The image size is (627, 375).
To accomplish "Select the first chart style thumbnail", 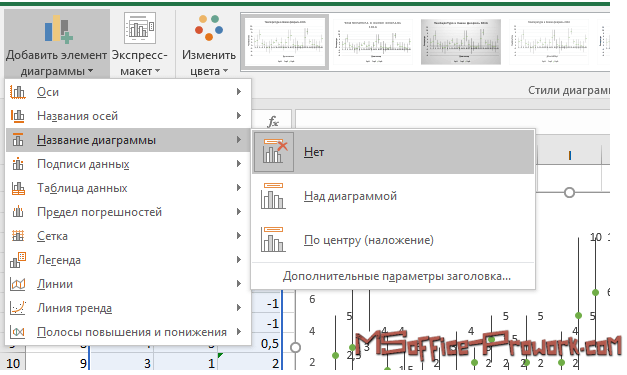I will point(285,42).
